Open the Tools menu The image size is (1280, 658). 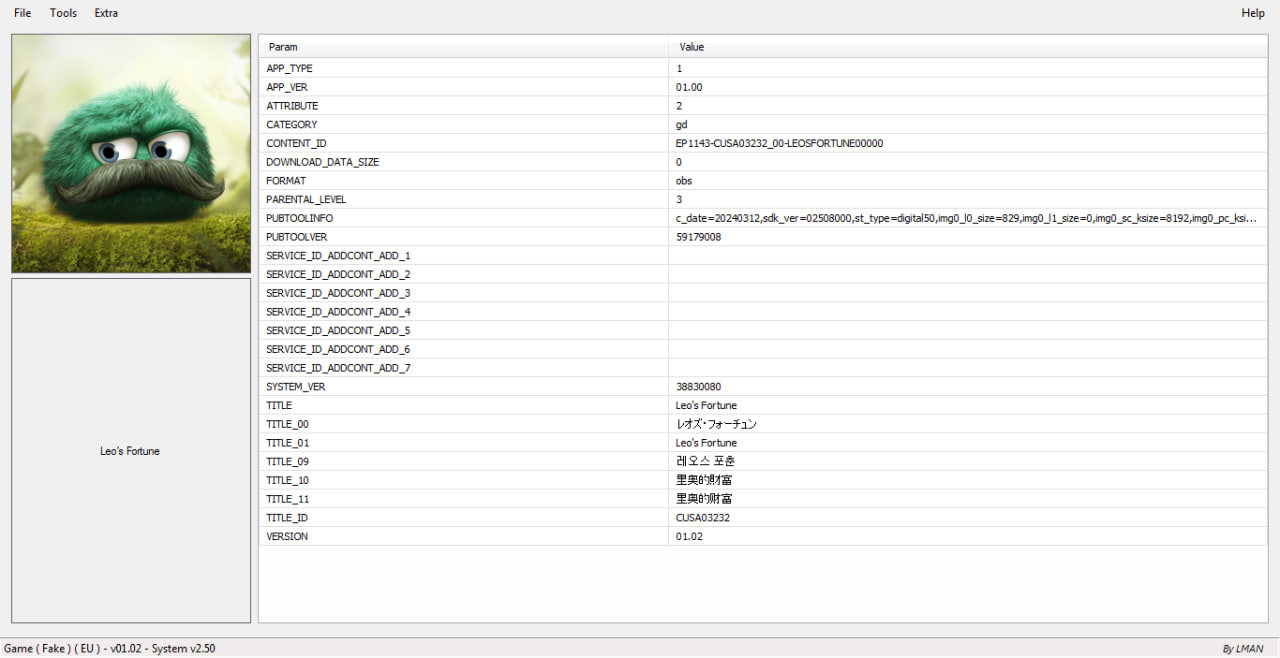pos(63,13)
